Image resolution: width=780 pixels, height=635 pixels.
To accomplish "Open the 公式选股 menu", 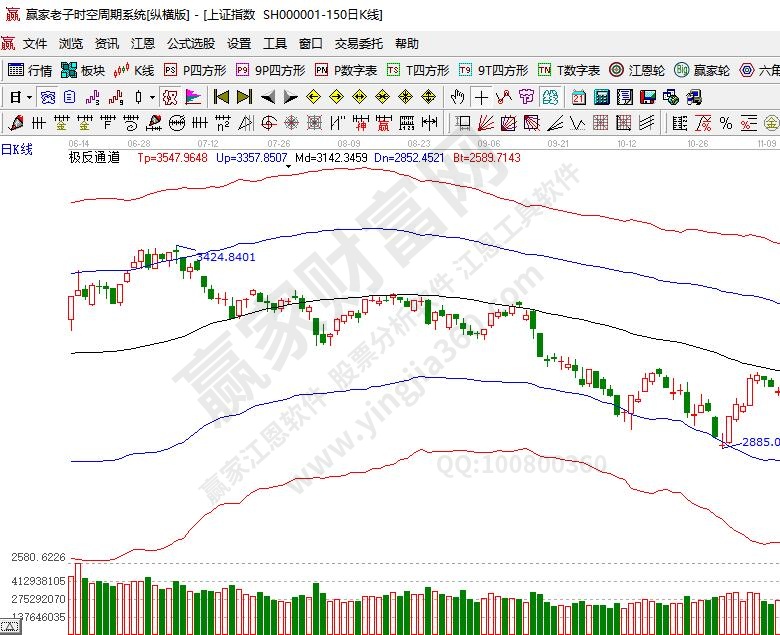I will coord(190,44).
